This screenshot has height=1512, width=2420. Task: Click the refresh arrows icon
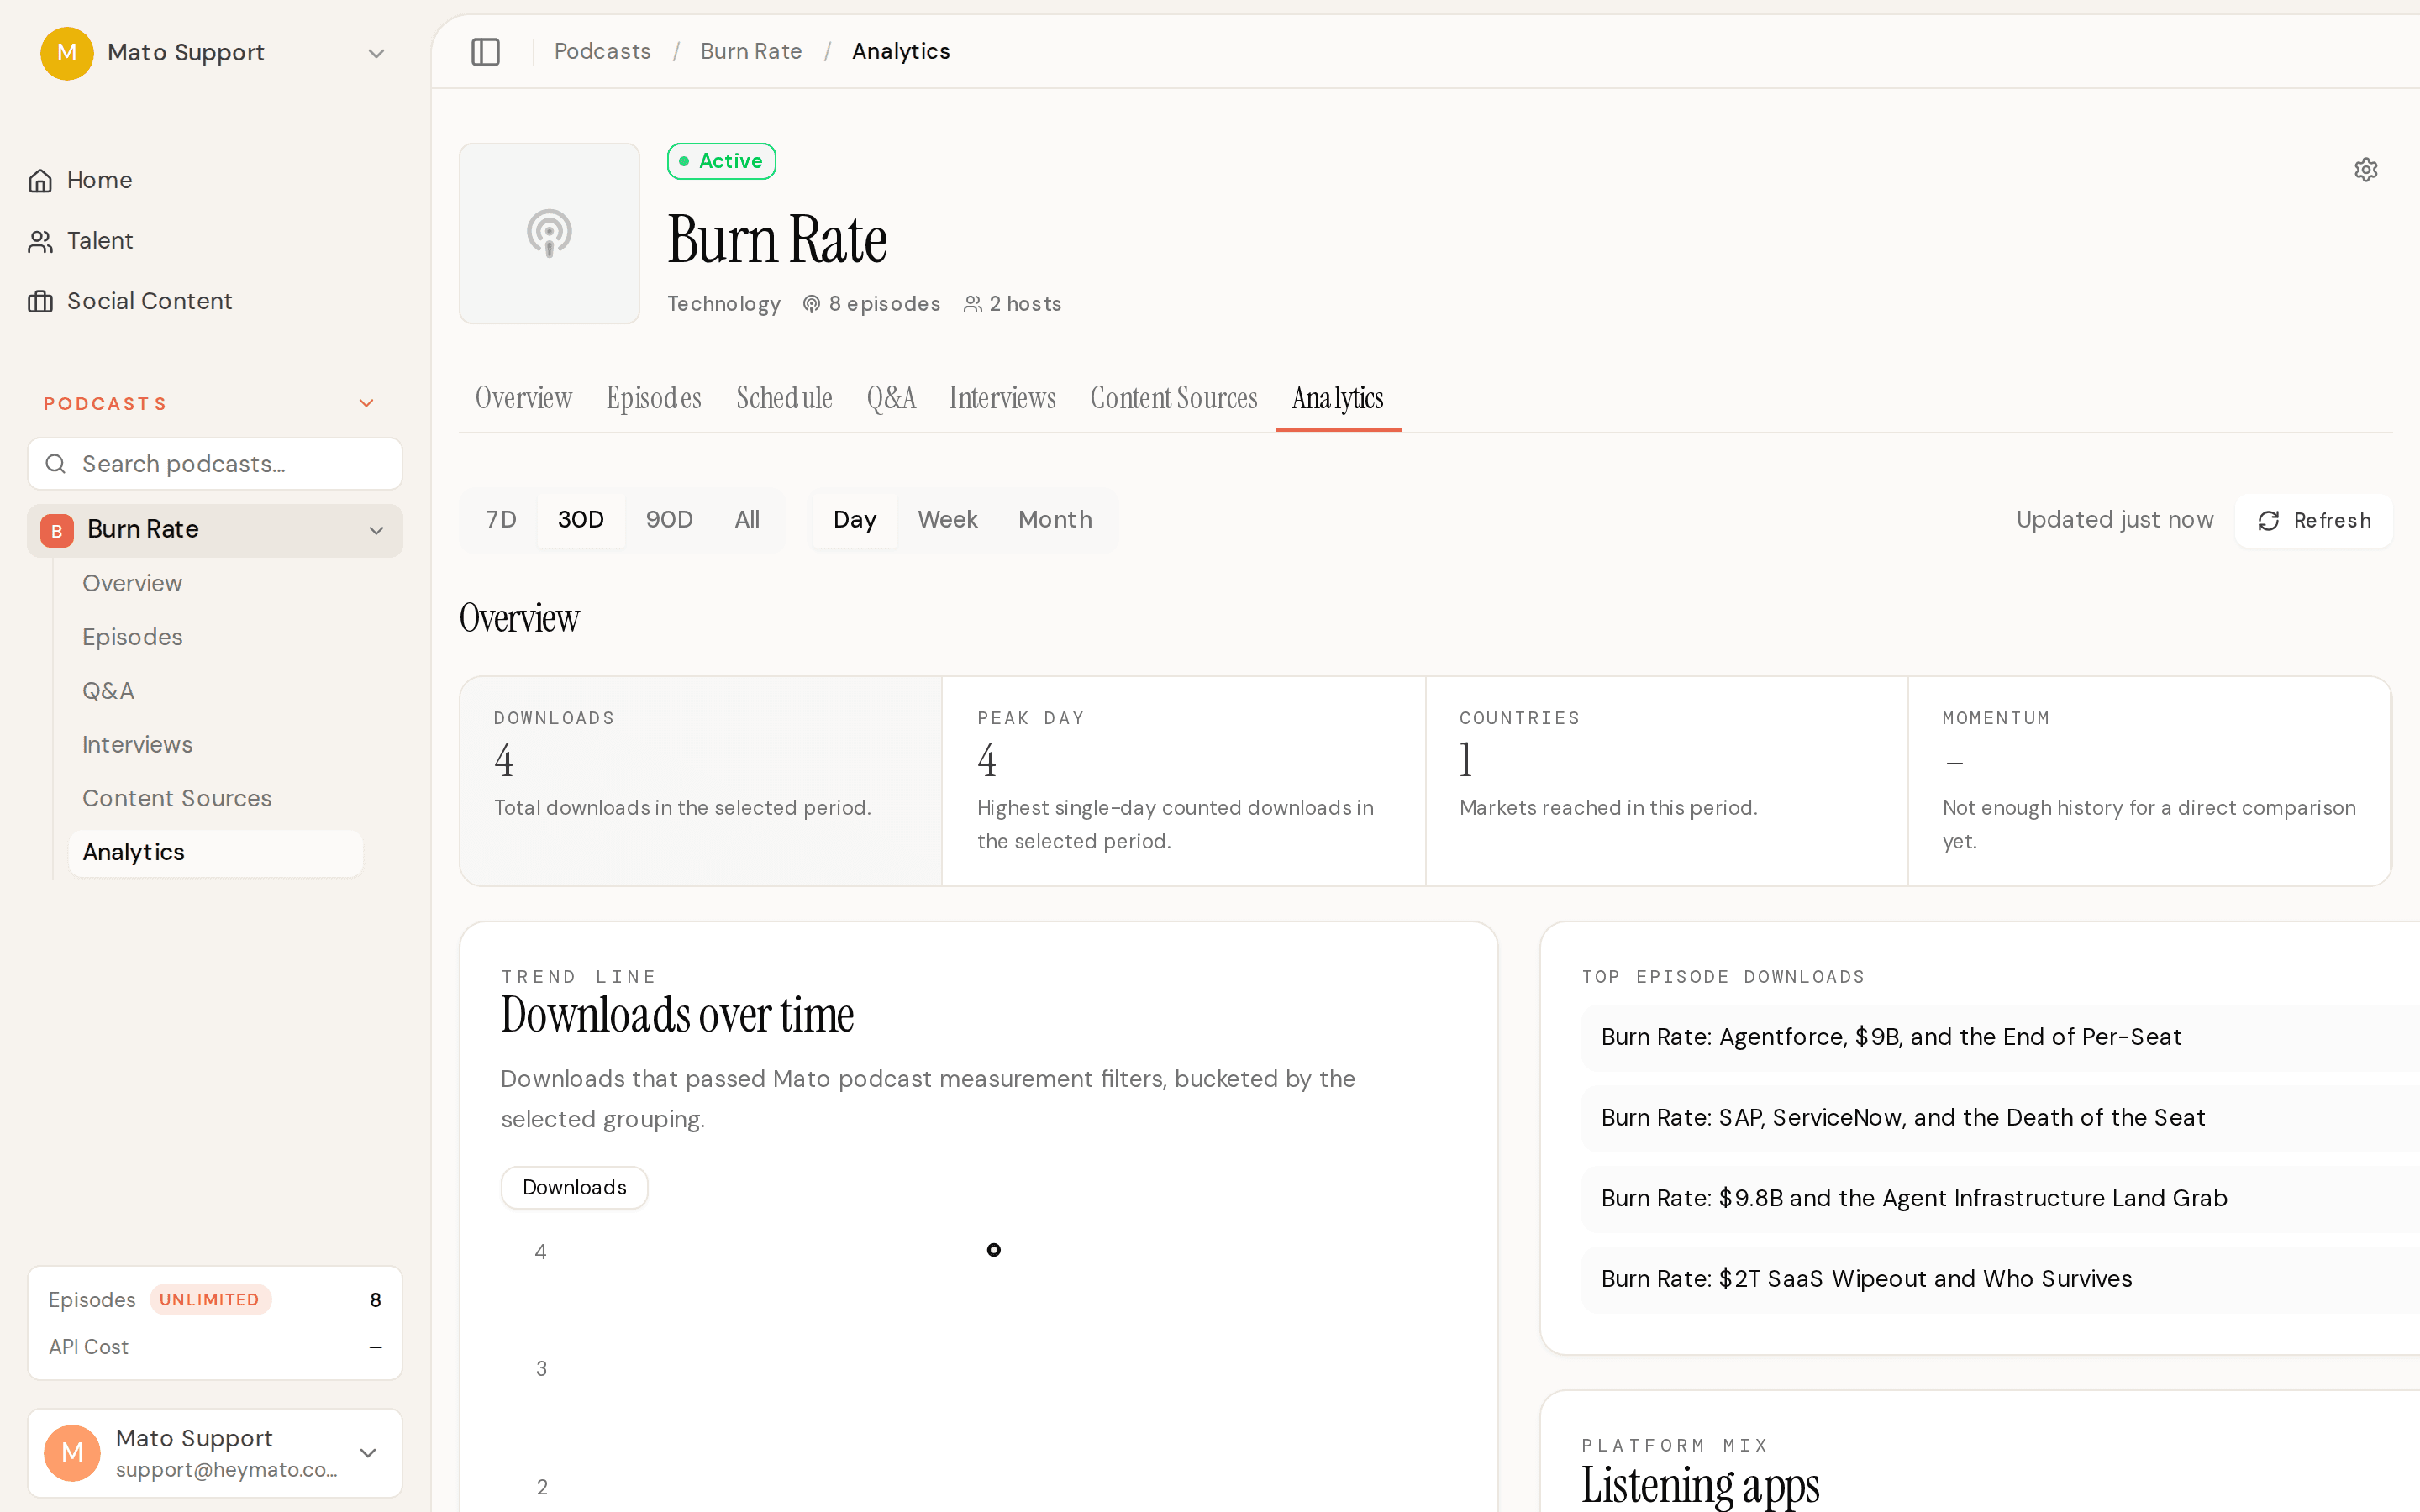[x=2268, y=521]
